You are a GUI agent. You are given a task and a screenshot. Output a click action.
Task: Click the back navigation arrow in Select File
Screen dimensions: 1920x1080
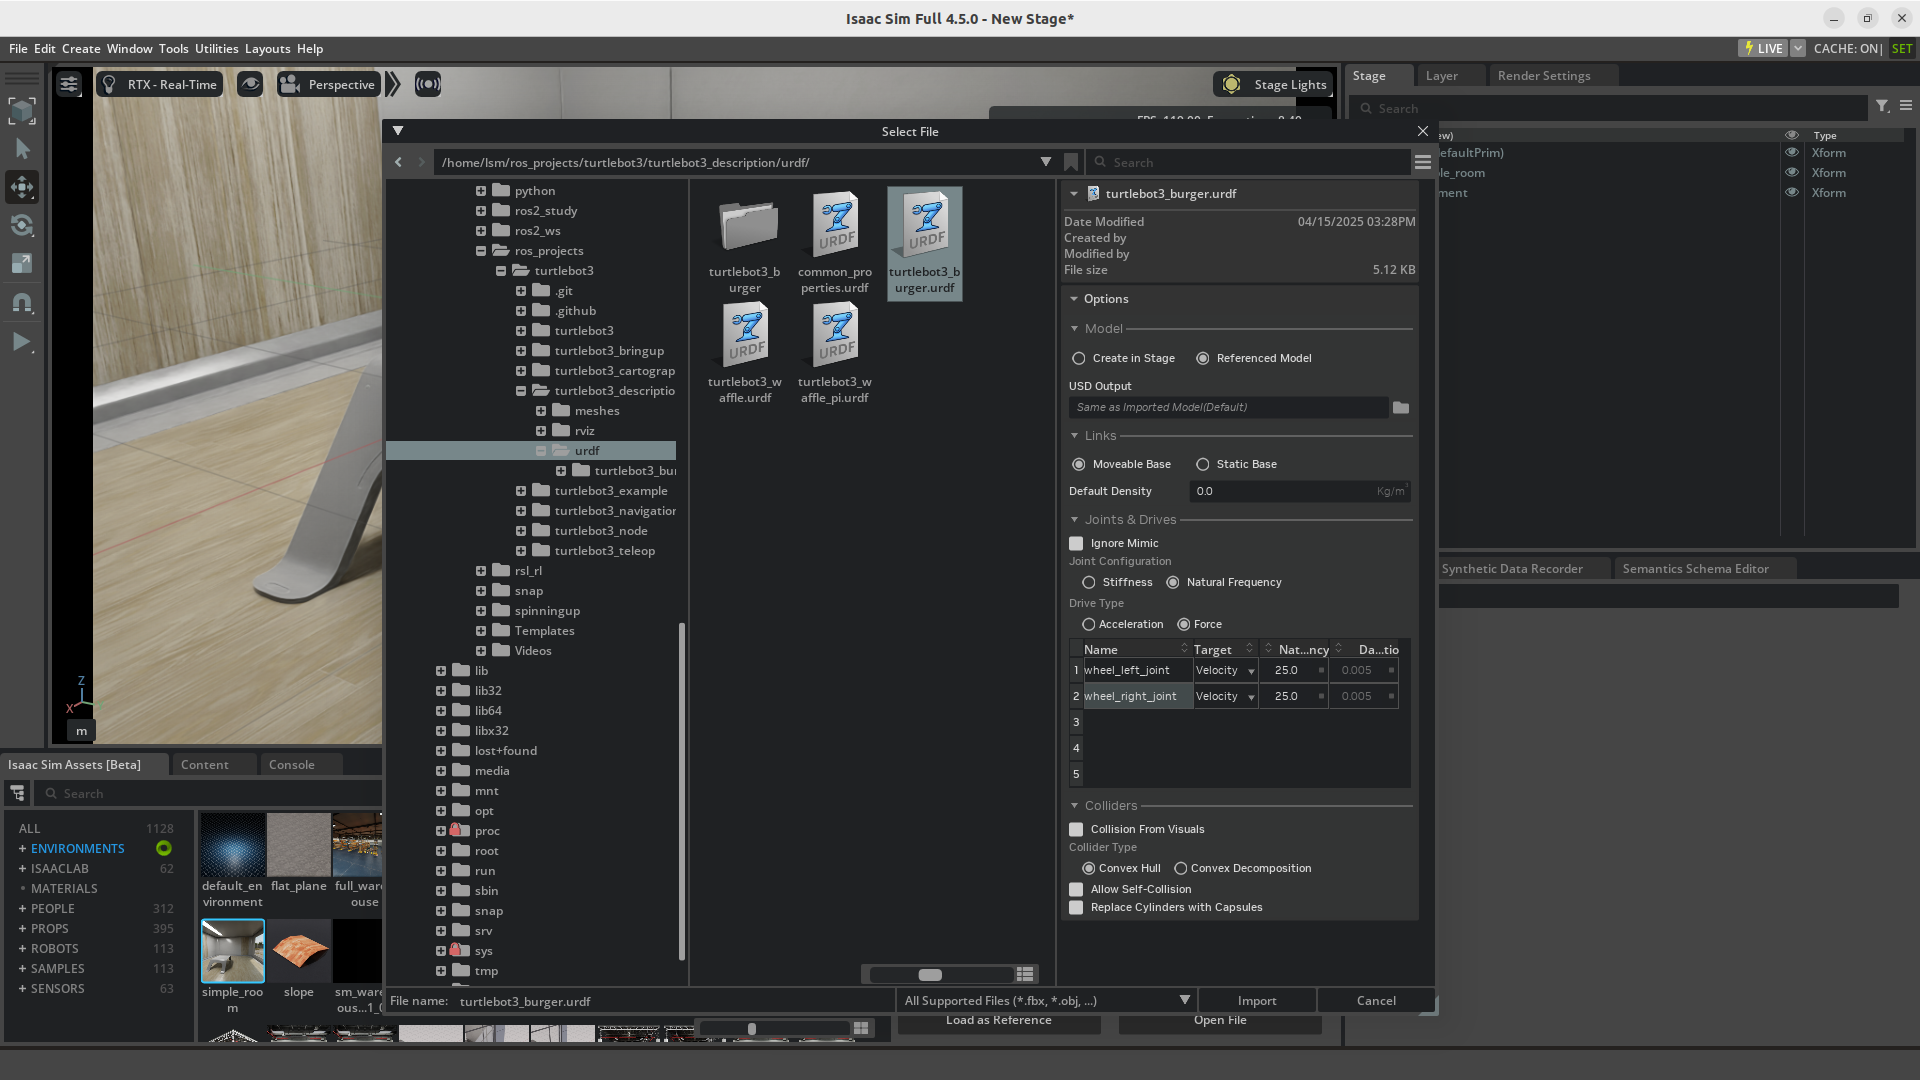[x=398, y=162]
